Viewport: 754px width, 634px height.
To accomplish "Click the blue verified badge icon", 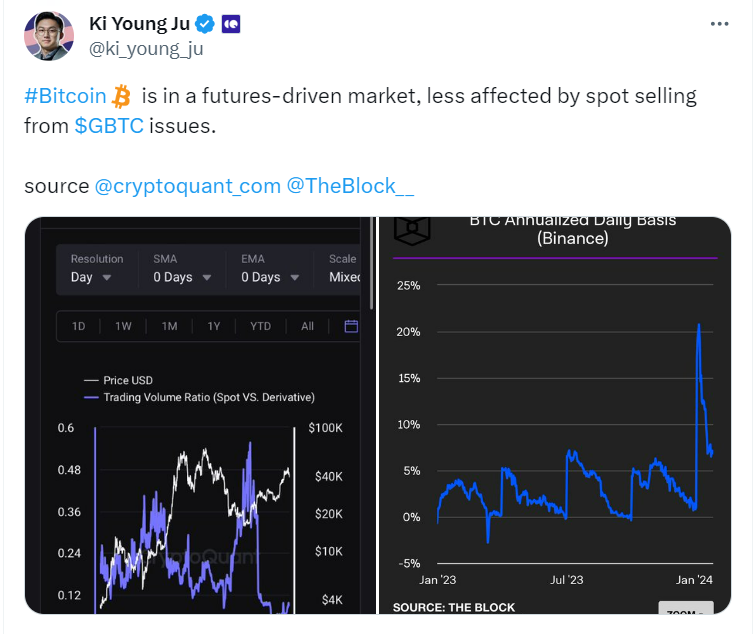I will coord(204,24).
